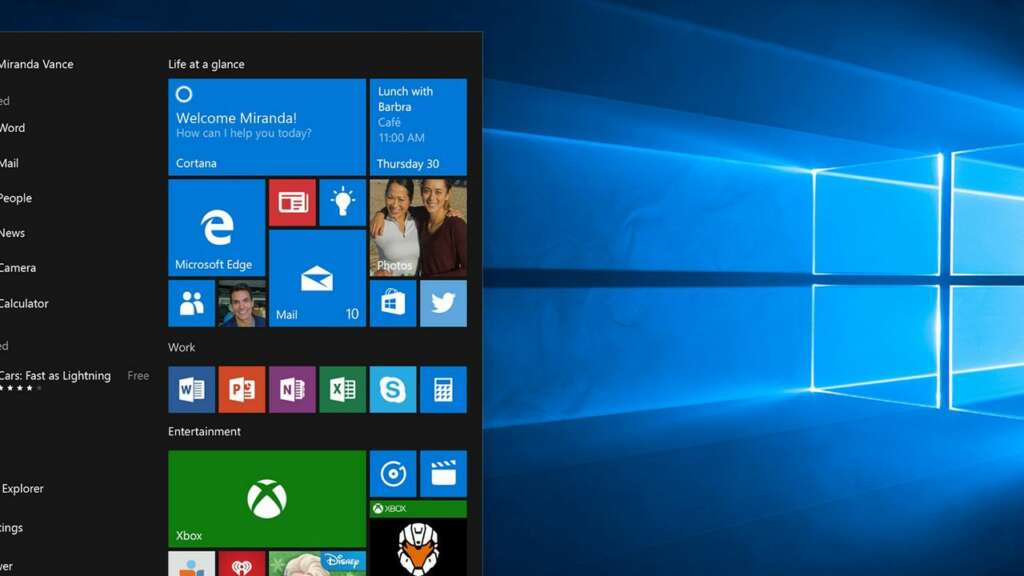Click the Lunch with Barbra appointment text
The height and width of the screenshot is (576, 1024).
[x=405, y=99]
